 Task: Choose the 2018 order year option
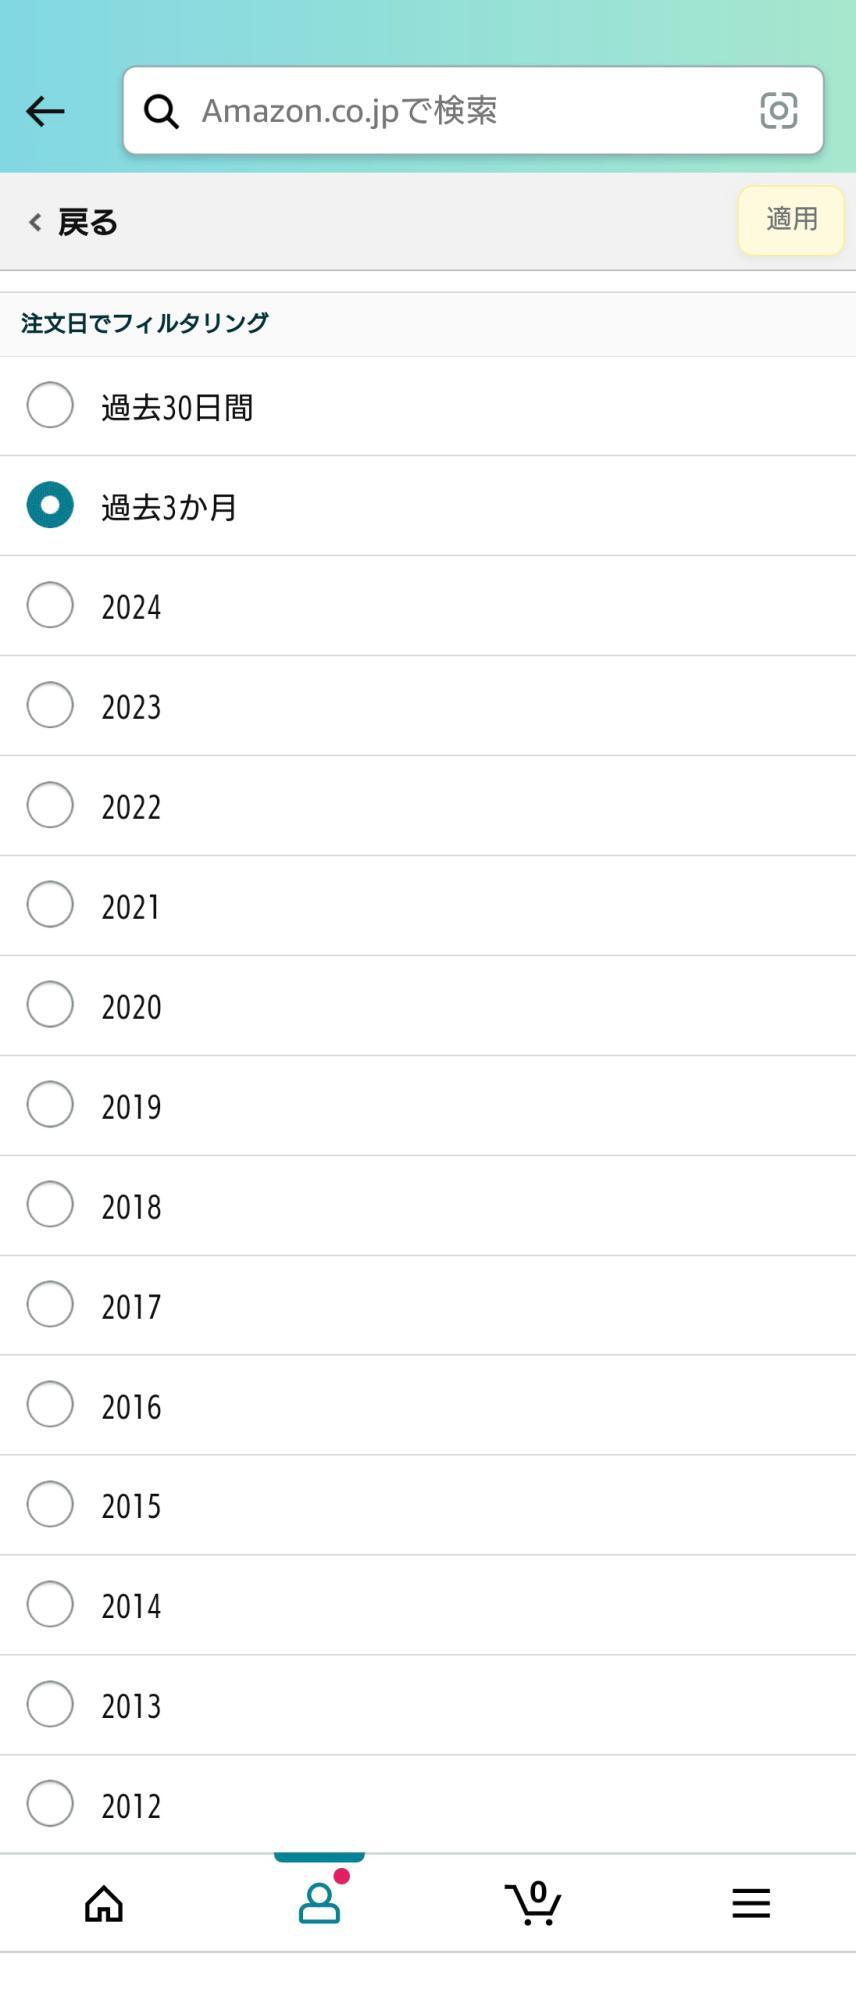(428, 1205)
